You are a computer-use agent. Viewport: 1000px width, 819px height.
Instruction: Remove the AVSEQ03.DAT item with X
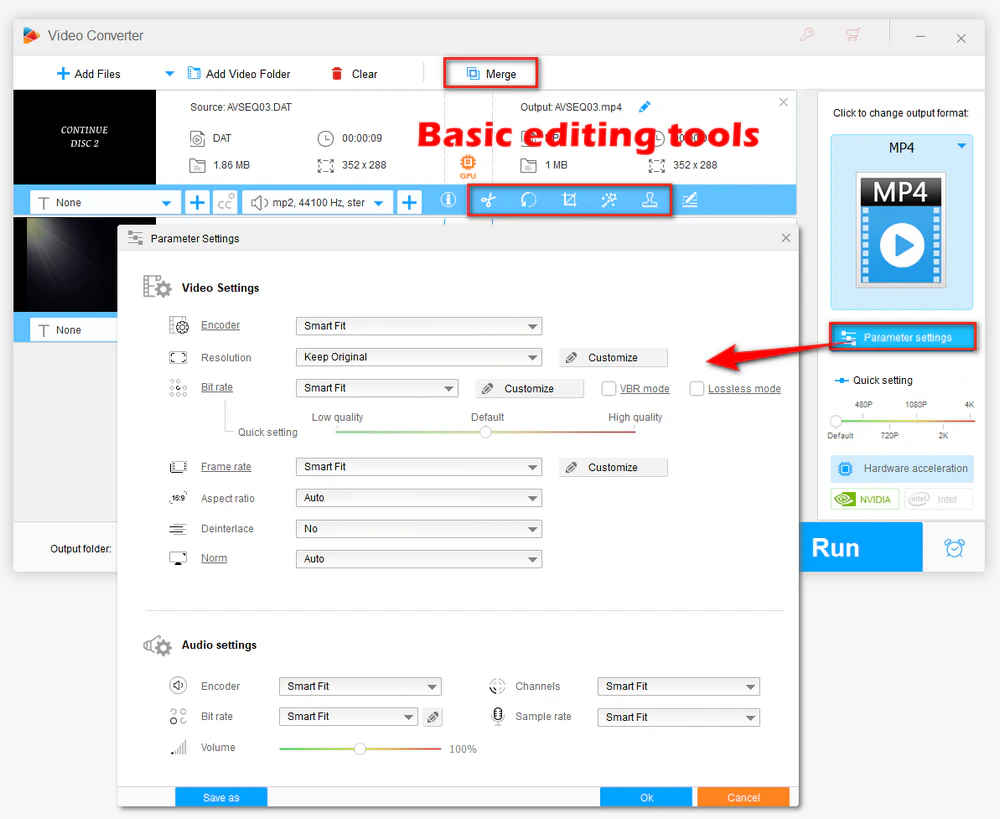point(784,102)
